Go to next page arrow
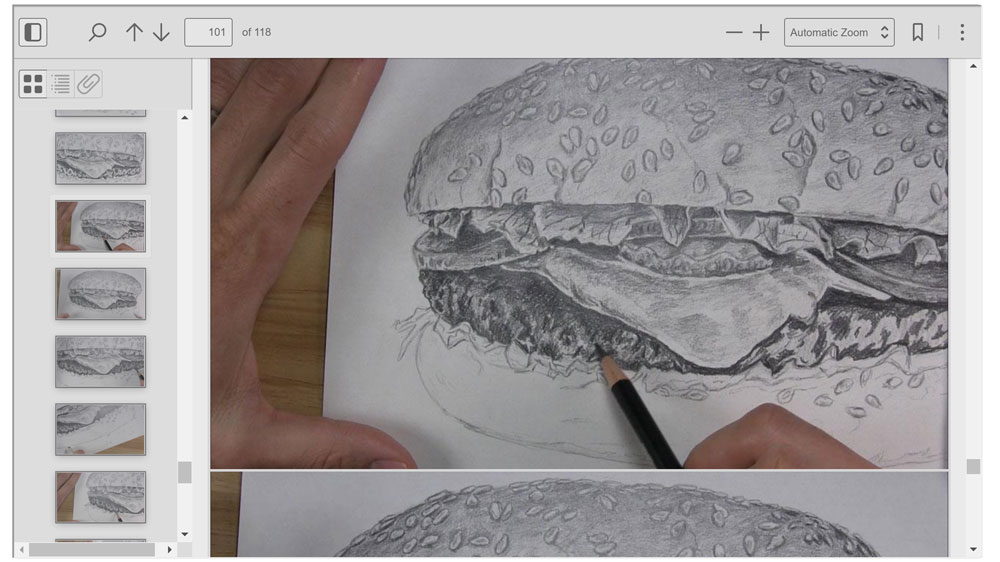1000x562 pixels. click(x=161, y=32)
